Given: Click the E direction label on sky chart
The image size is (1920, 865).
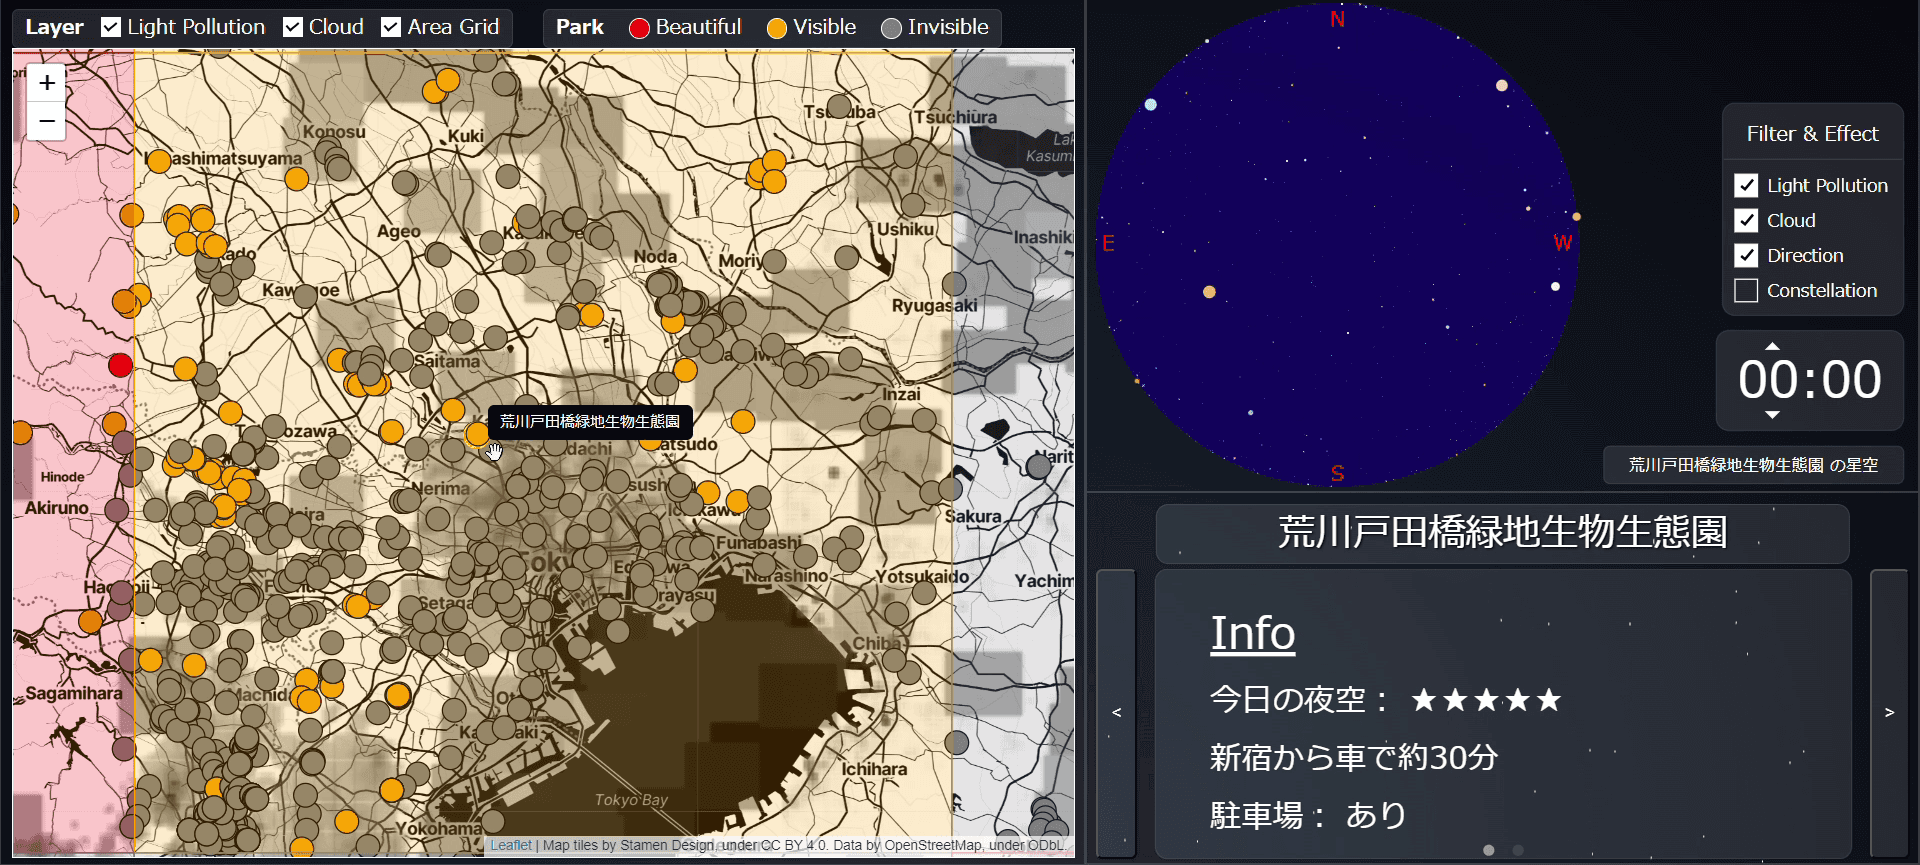Looking at the screenshot, I should coord(1108,243).
